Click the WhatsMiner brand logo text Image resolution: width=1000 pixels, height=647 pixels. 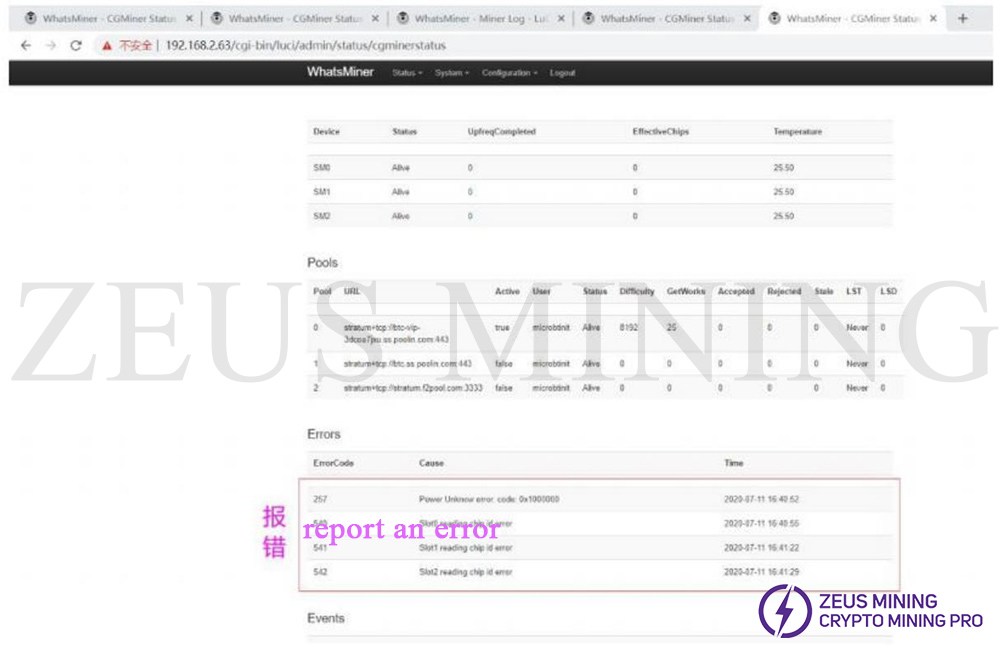coord(340,72)
